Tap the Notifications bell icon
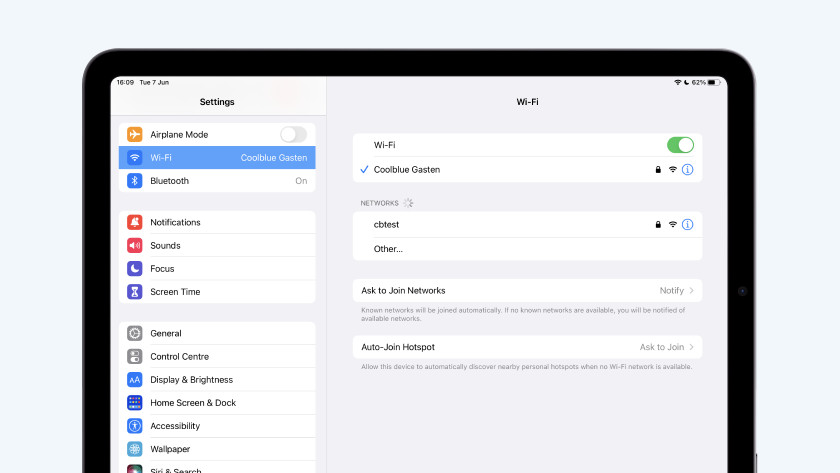 click(x=135, y=222)
